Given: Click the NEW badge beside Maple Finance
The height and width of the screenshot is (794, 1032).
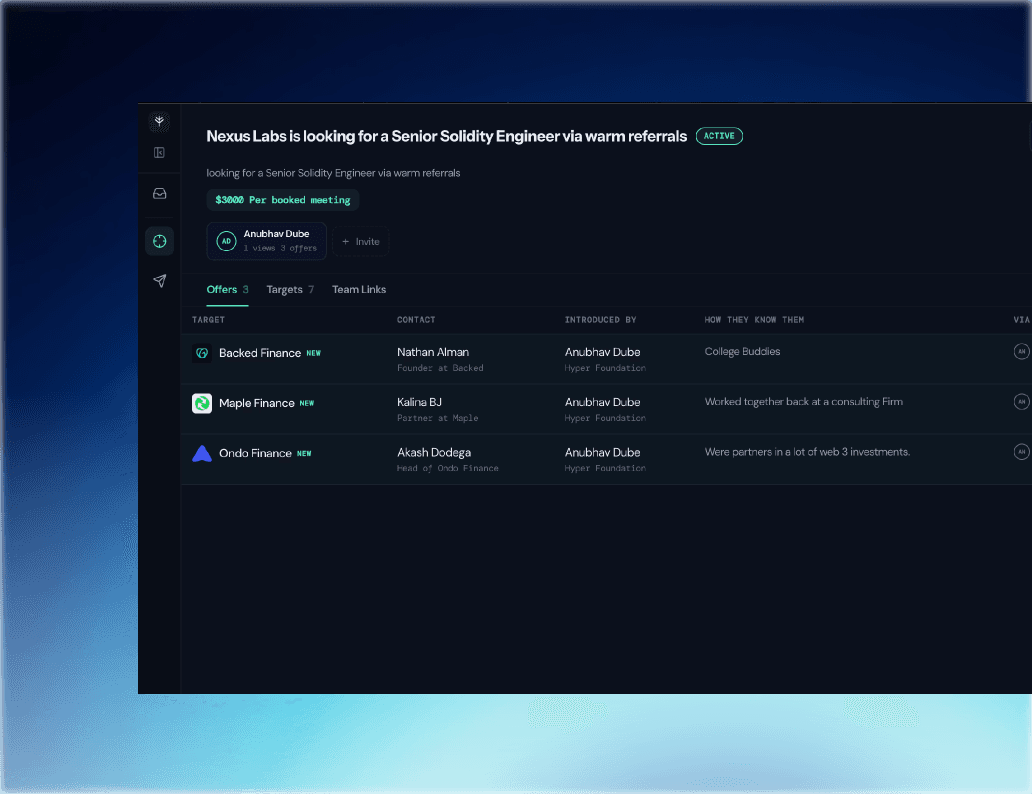Looking at the screenshot, I should click(307, 404).
